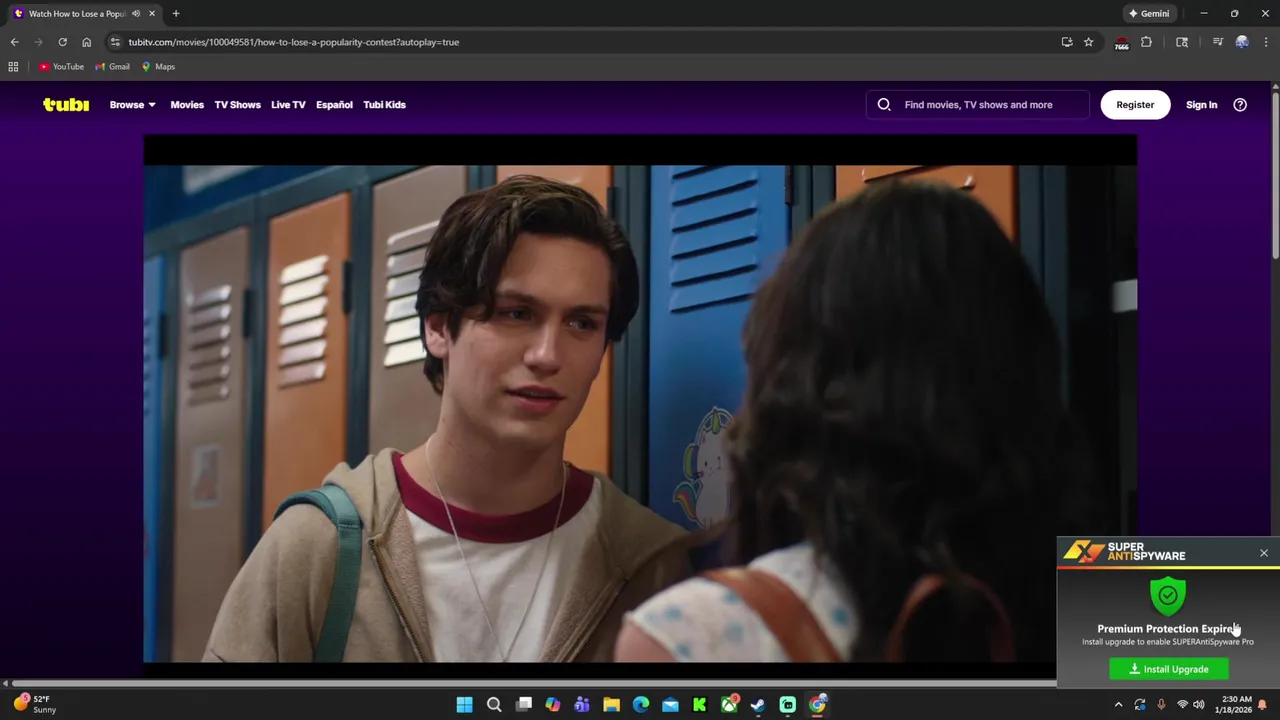Reload the current page
Image resolution: width=1280 pixels, height=720 pixels.
pyautogui.click(x=62, y=42)
